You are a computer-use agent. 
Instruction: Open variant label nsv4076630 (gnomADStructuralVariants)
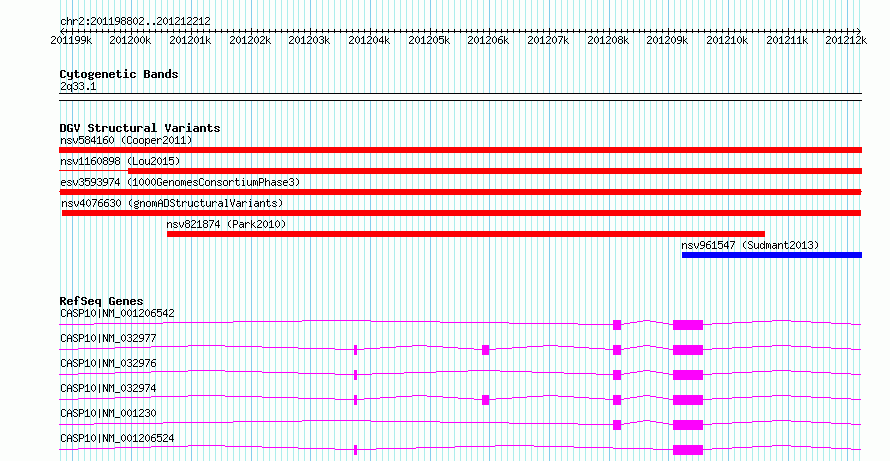pyautogui.click(x=173, y=203)
